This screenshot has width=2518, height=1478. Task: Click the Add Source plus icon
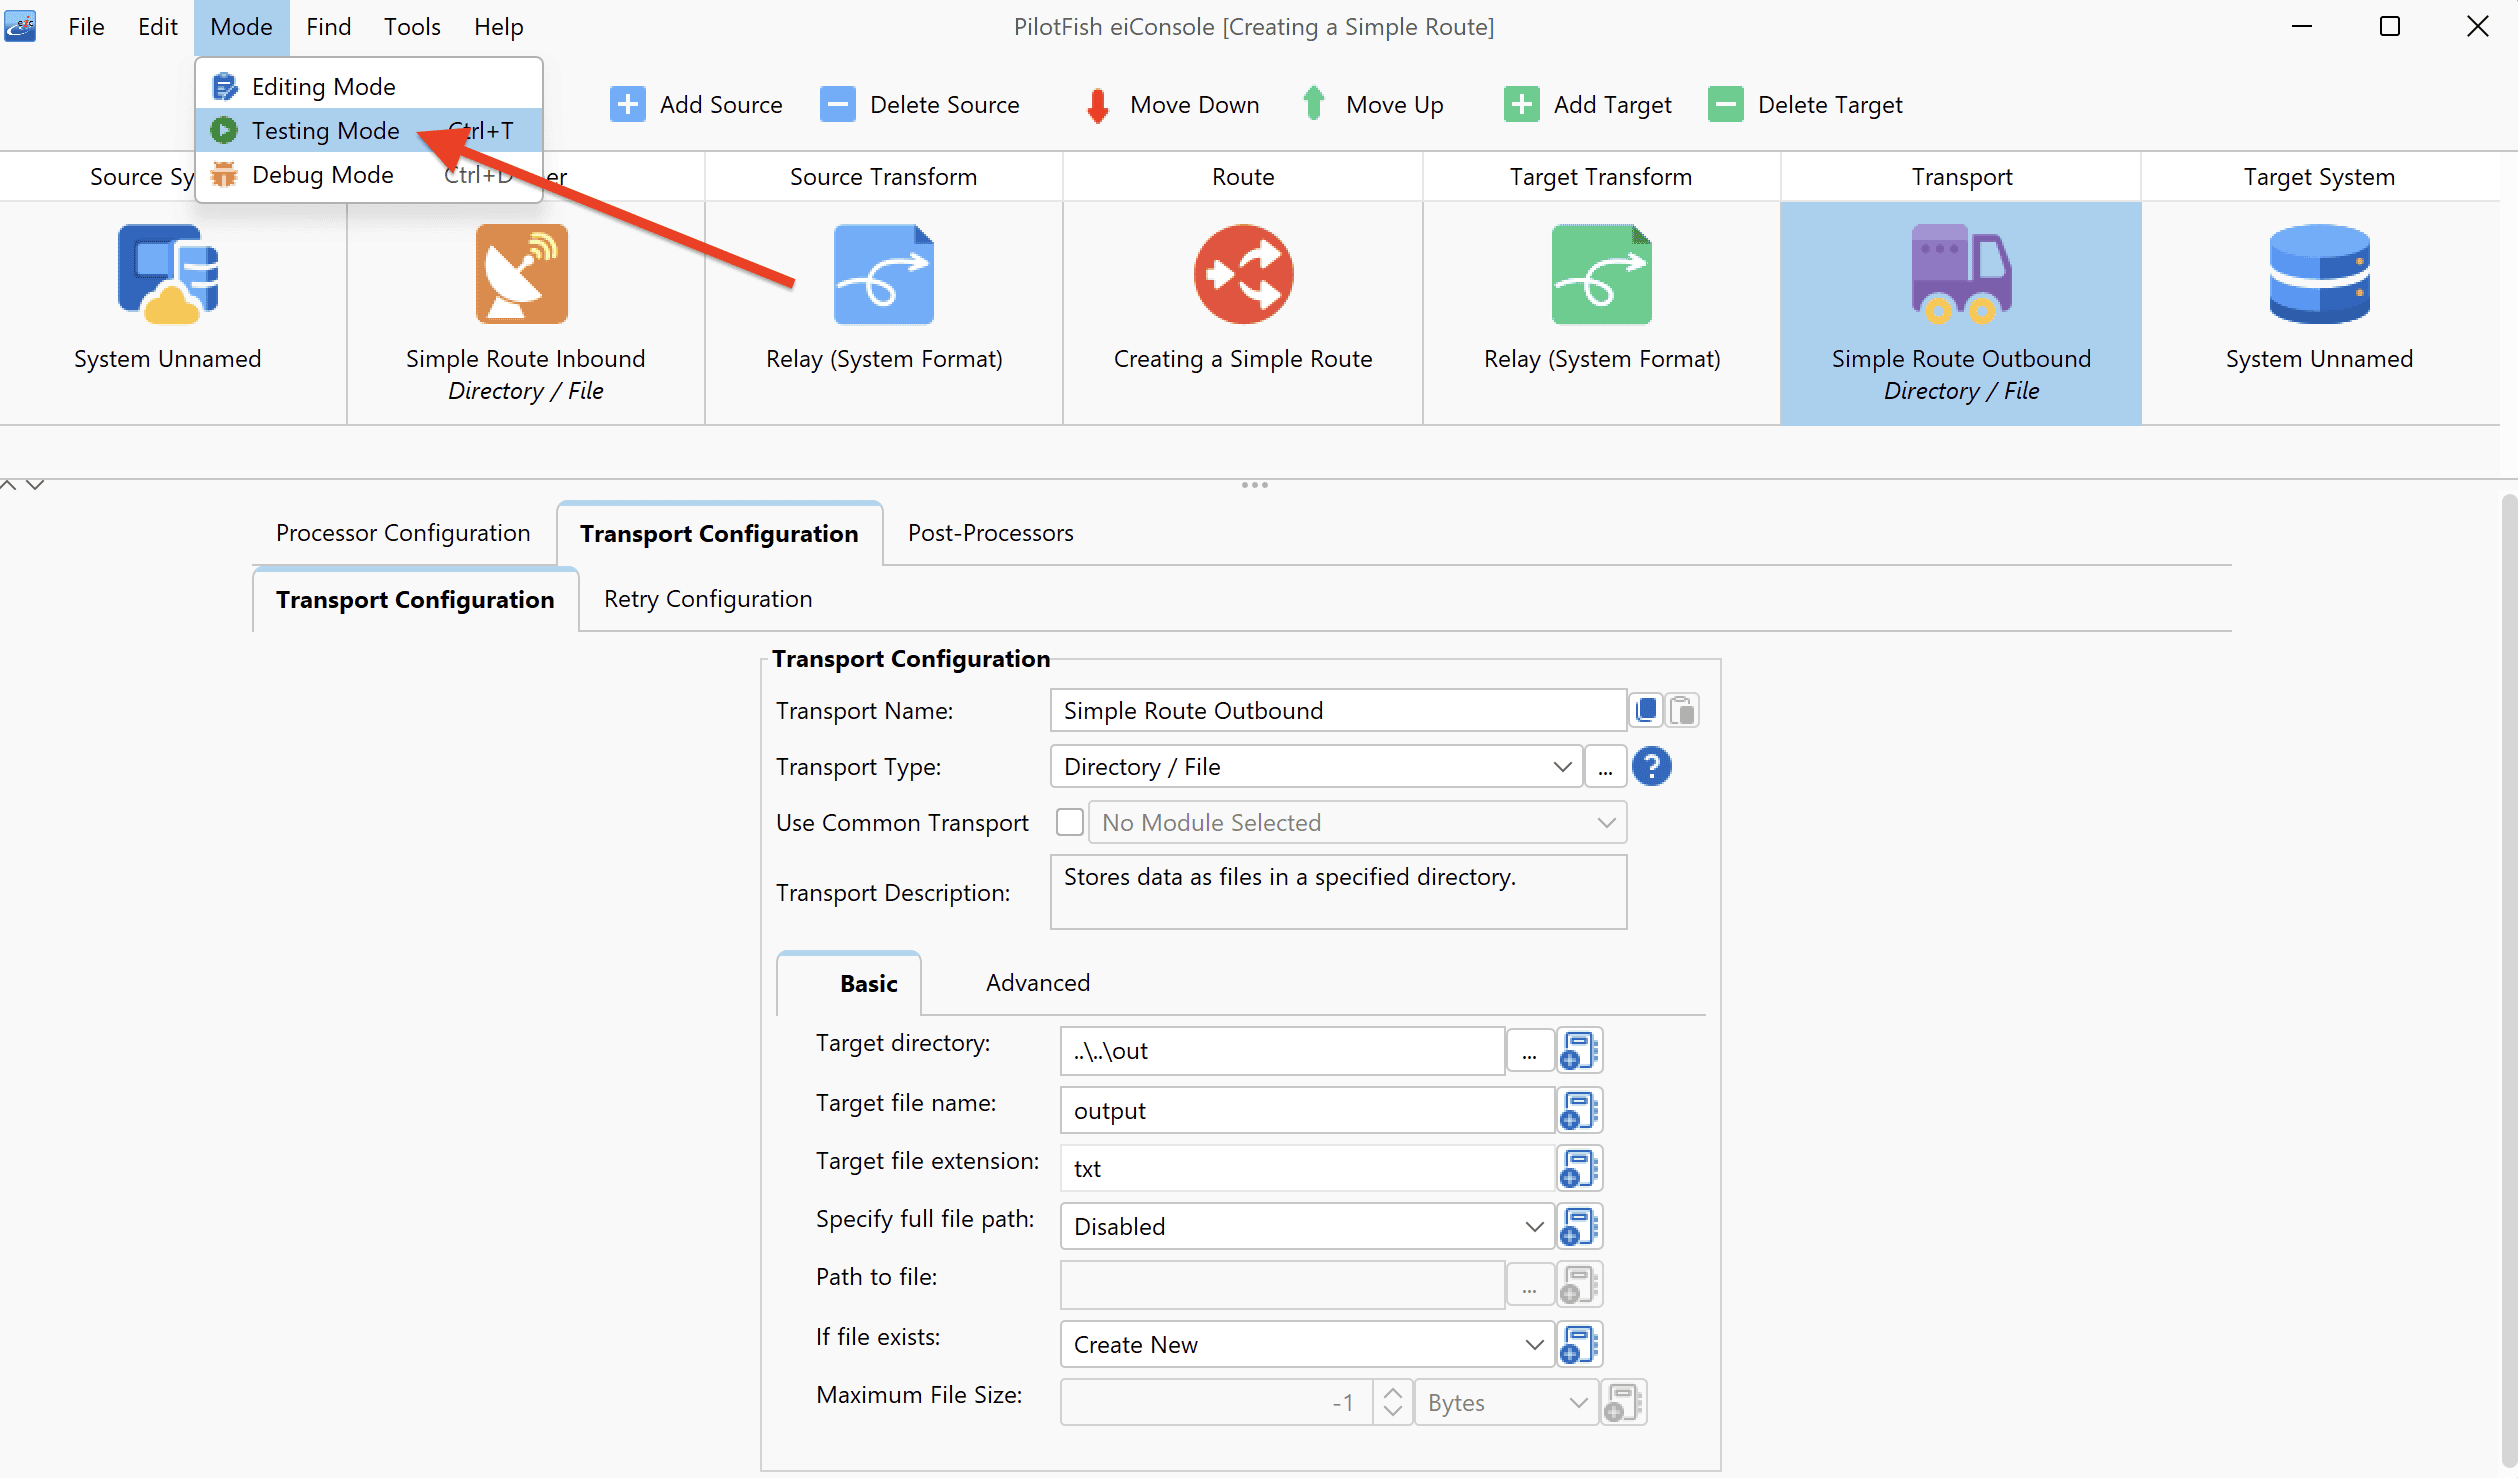click(x=627, y=104)
